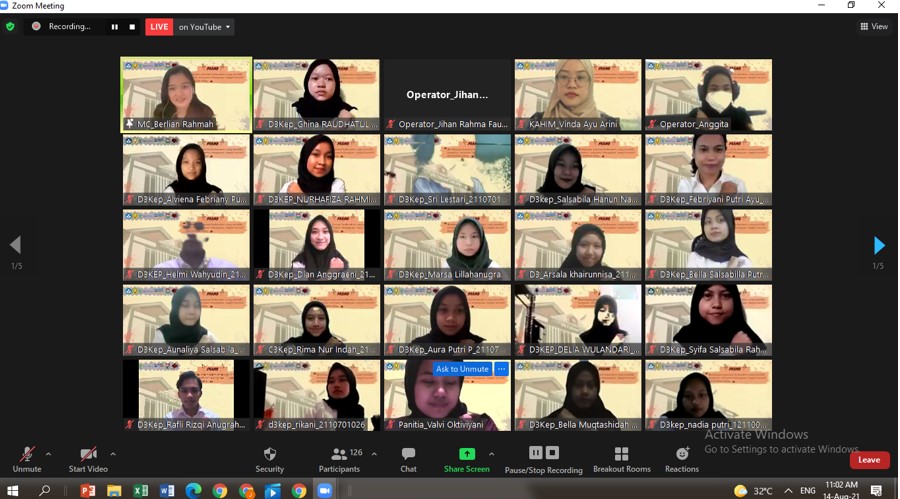Expand video options arrow next to Start Video

tap(113, 454)
